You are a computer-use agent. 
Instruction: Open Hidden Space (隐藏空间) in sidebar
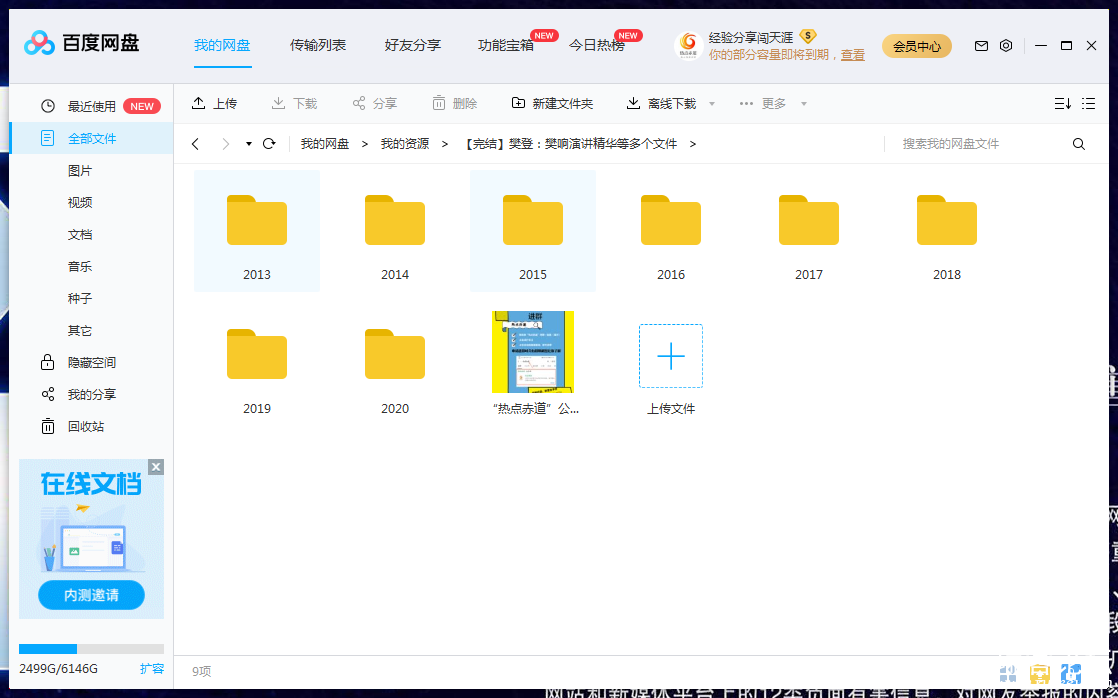click(91, 363)
